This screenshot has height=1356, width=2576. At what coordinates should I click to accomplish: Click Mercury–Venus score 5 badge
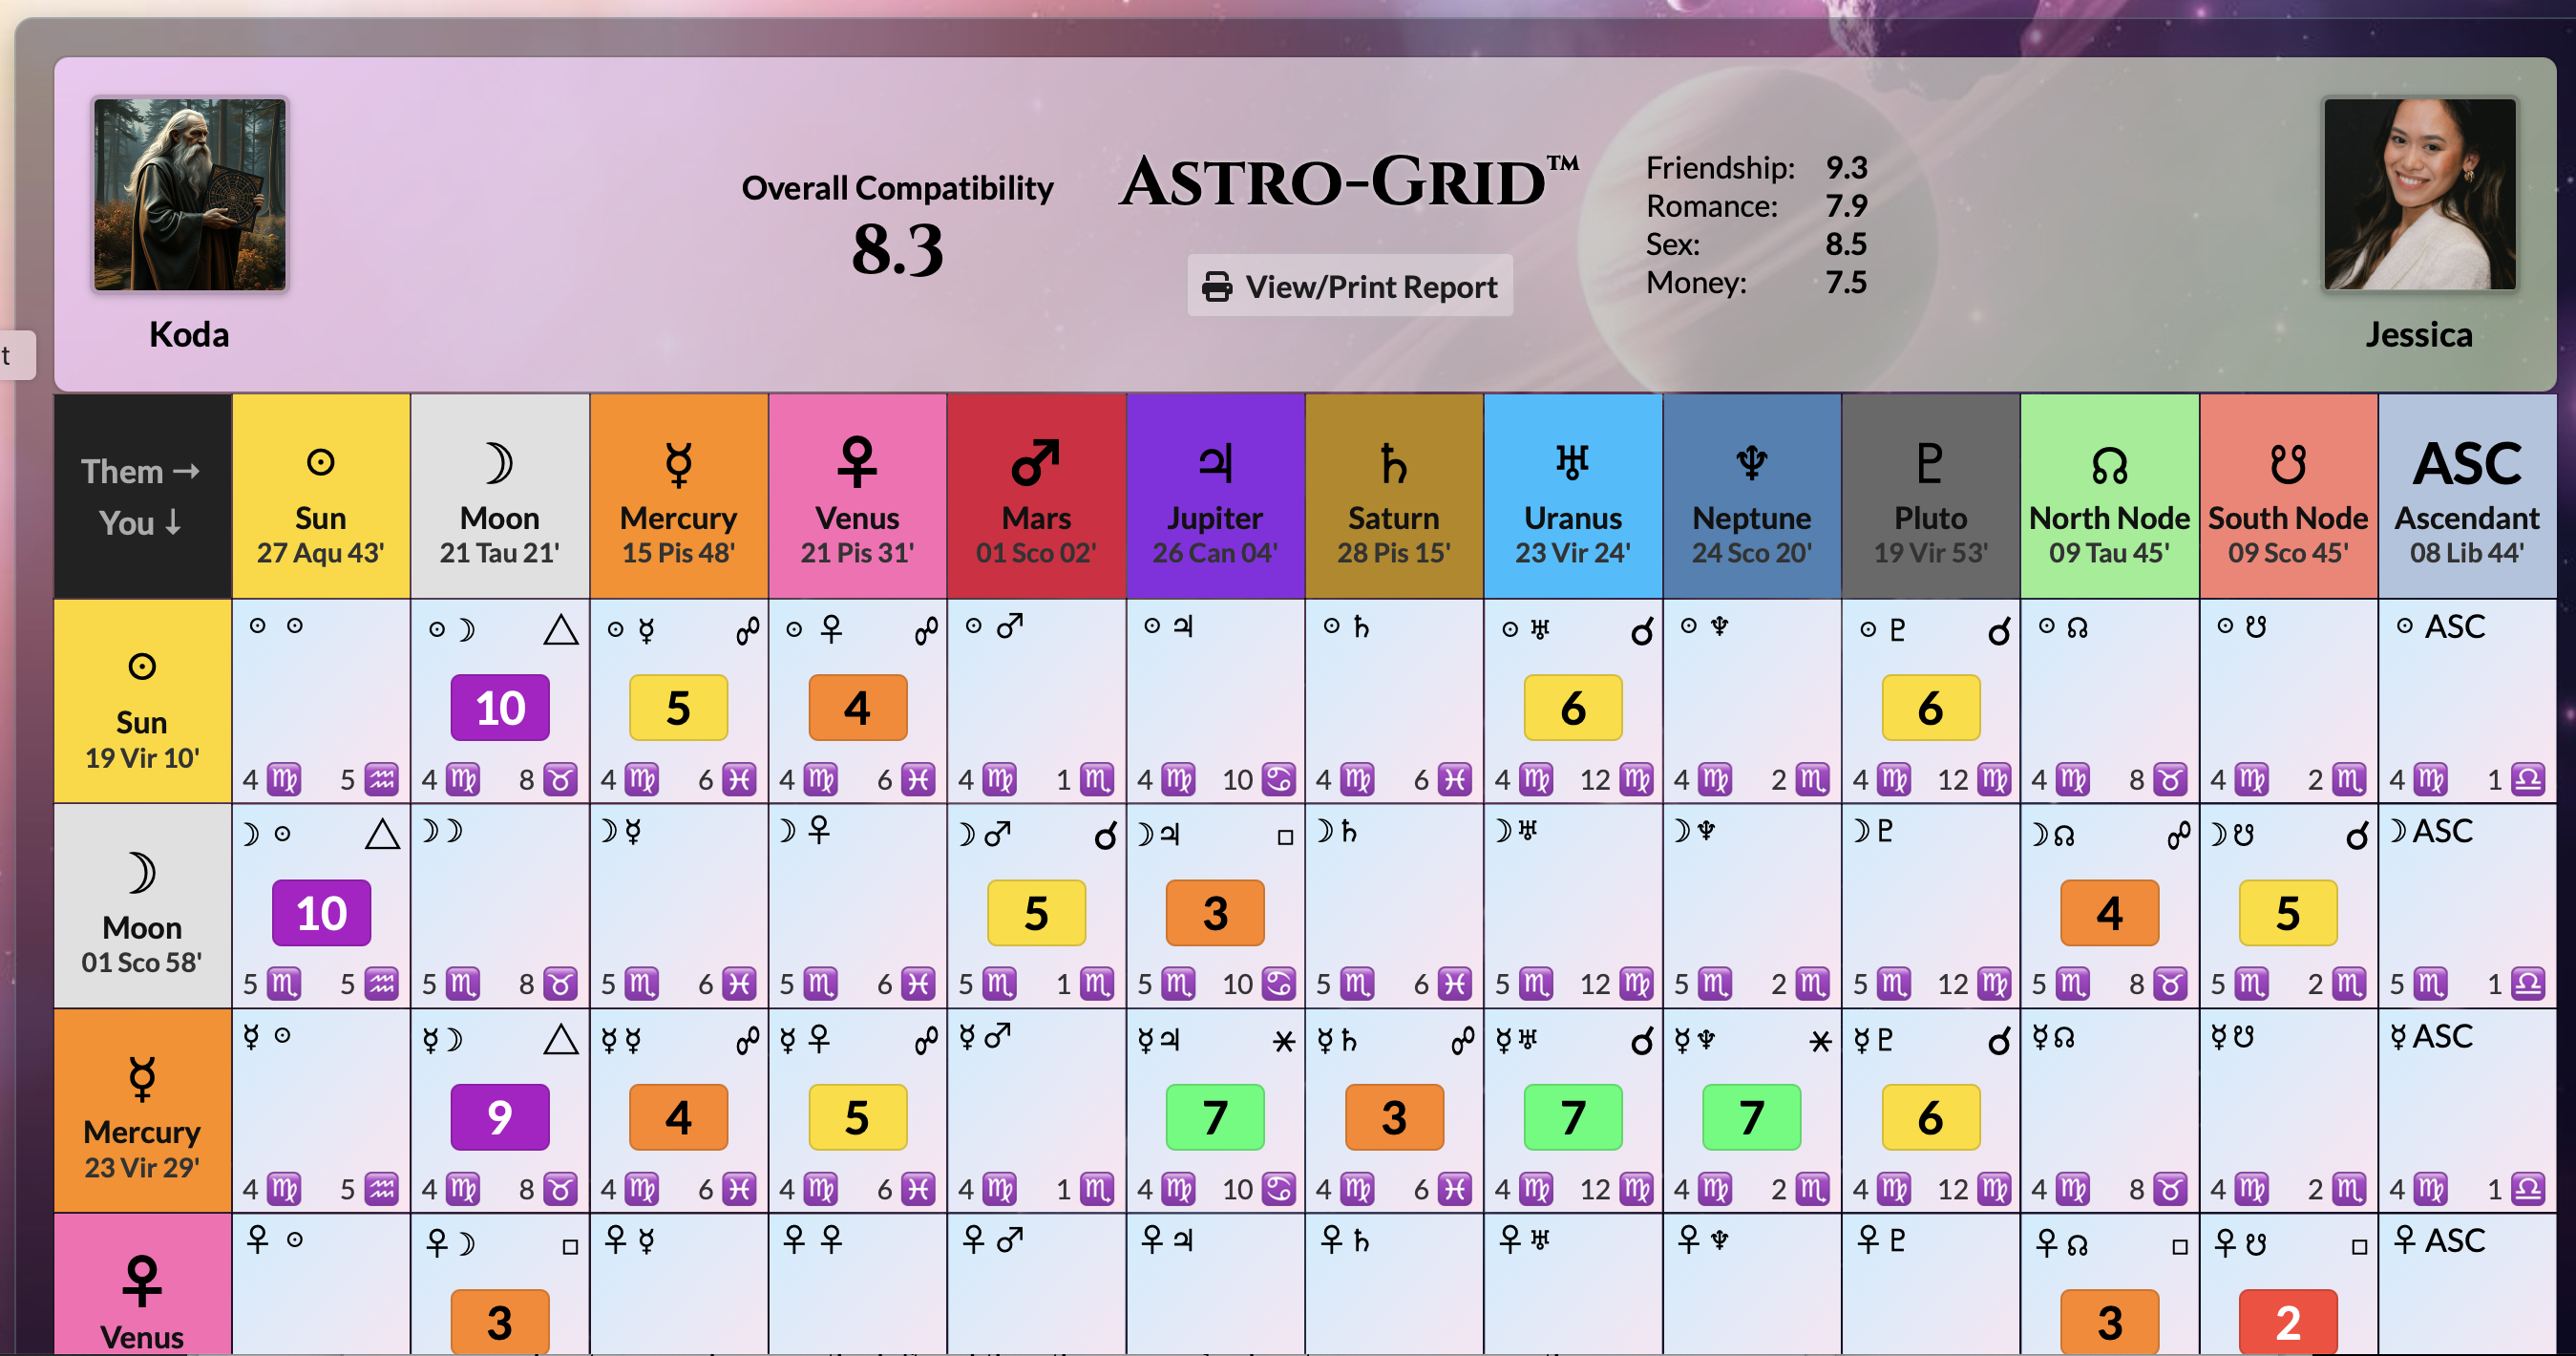click(x=857, y=1117)
